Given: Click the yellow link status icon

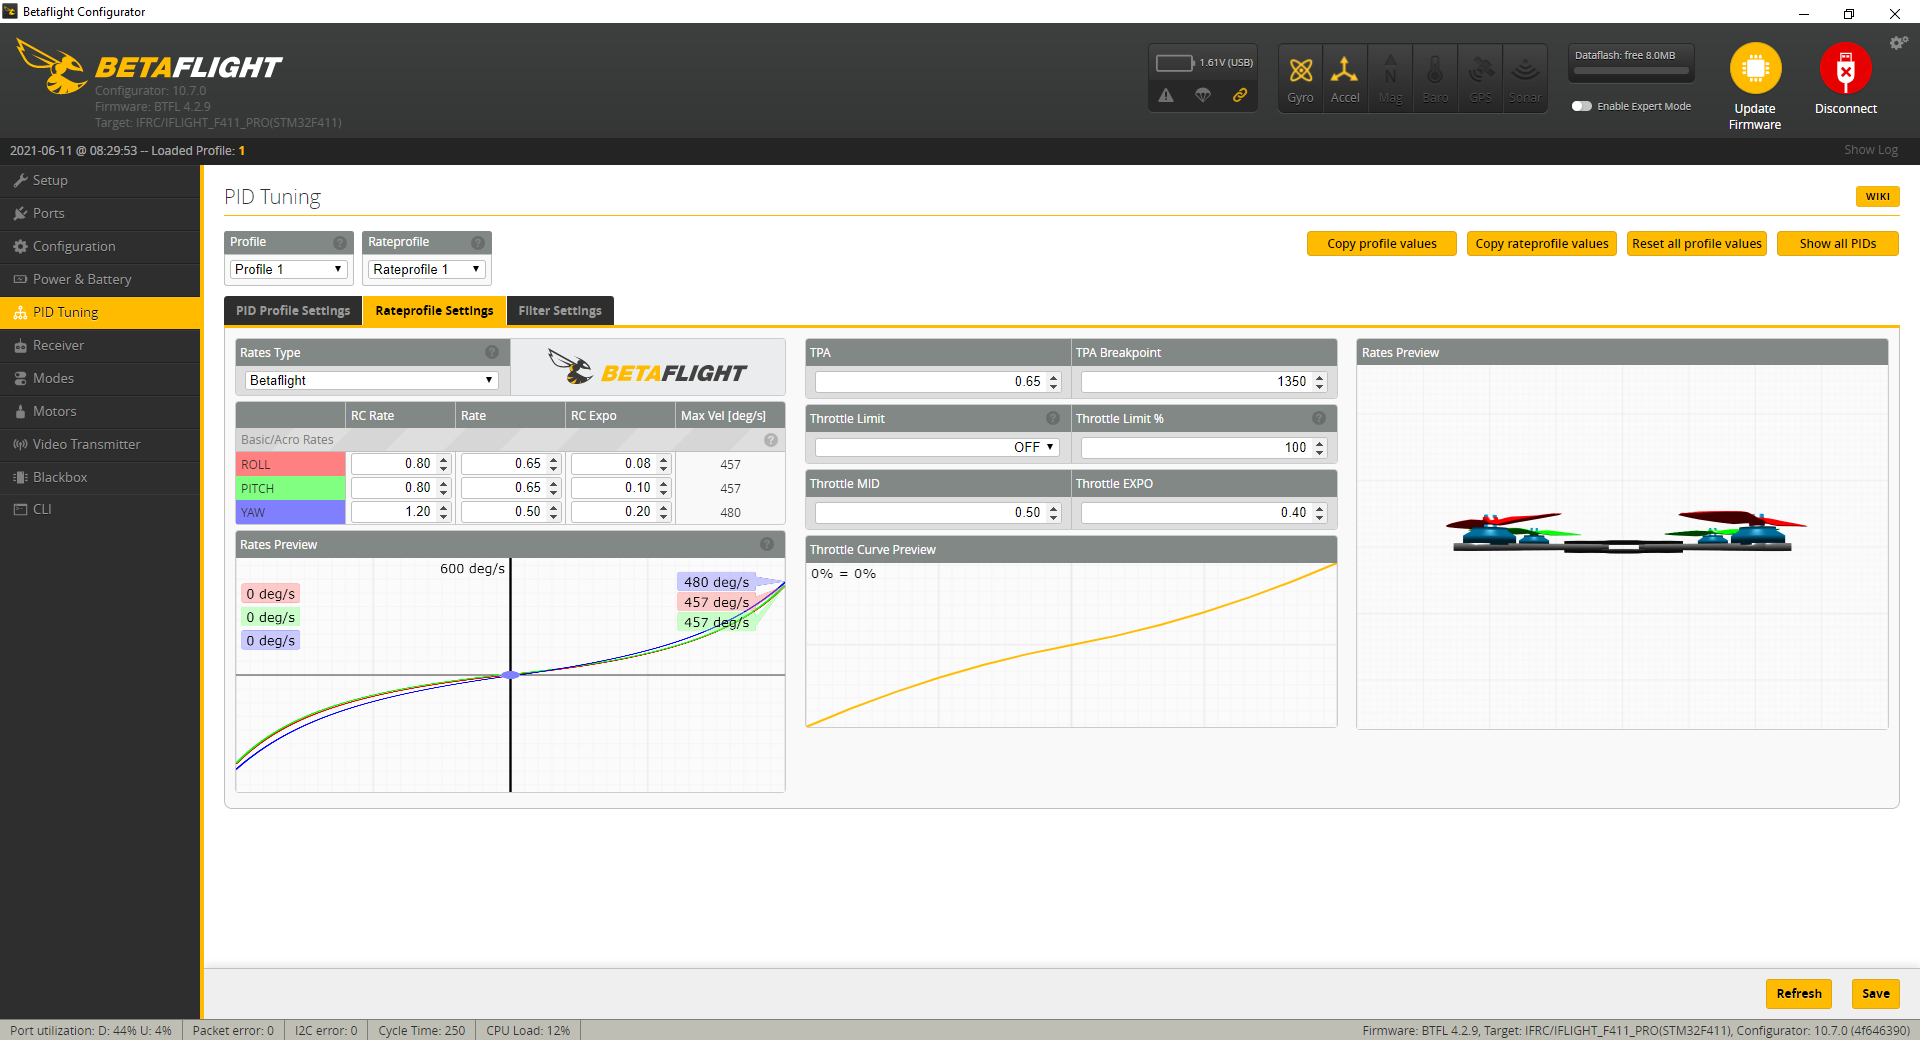Looking at the screenshot, I should 1240,95.
